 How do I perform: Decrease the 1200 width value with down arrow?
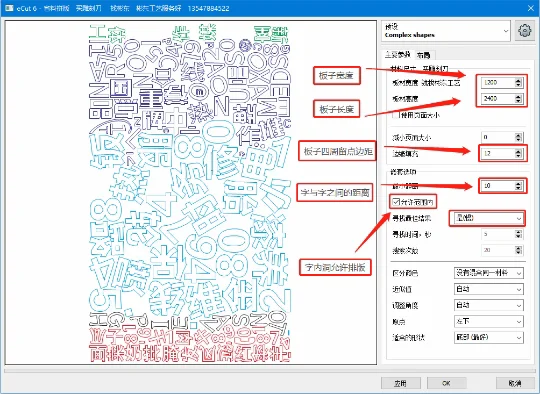(x=519, y=85)
